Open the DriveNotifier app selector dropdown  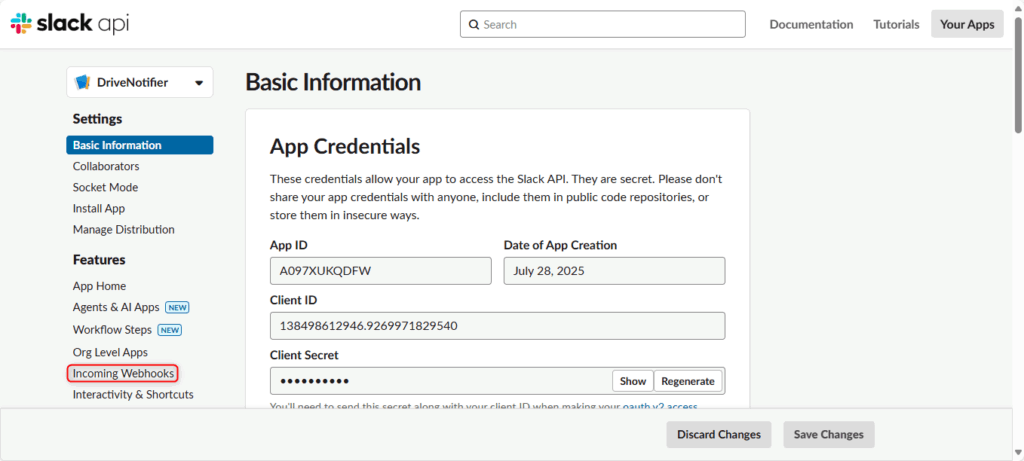tap(140, 82)
